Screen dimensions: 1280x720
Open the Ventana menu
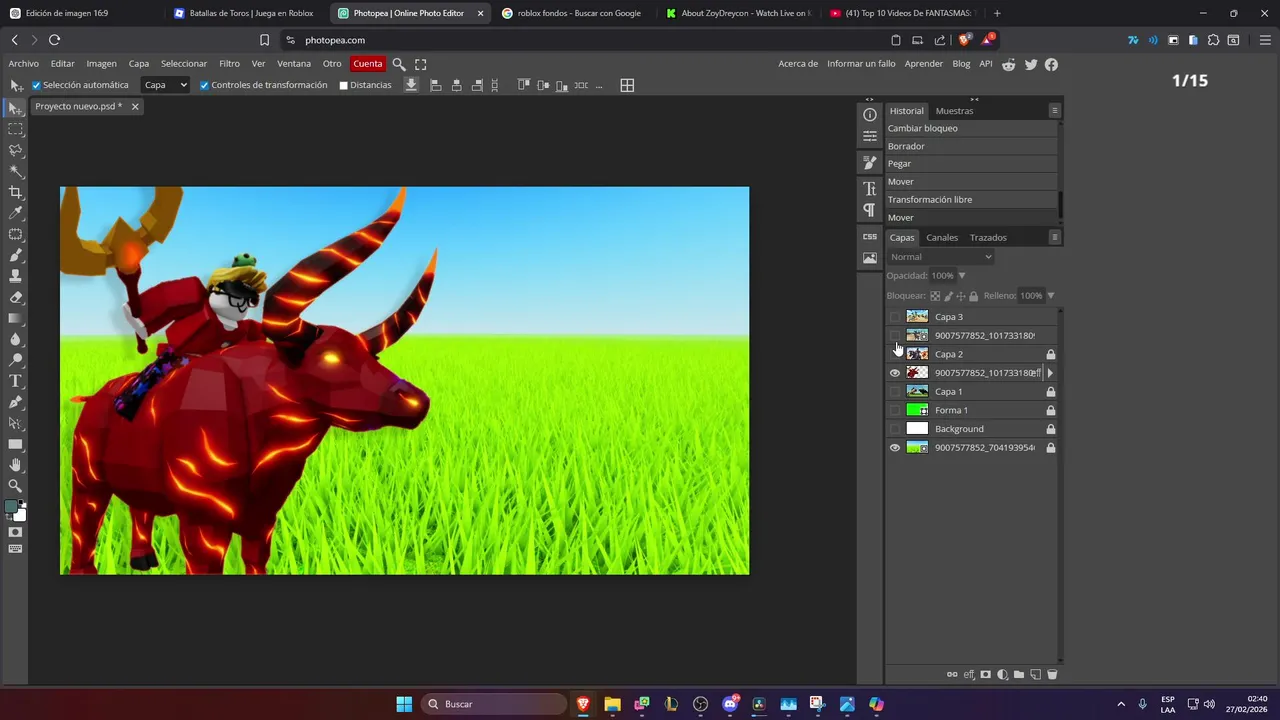(x=294, y=64)
